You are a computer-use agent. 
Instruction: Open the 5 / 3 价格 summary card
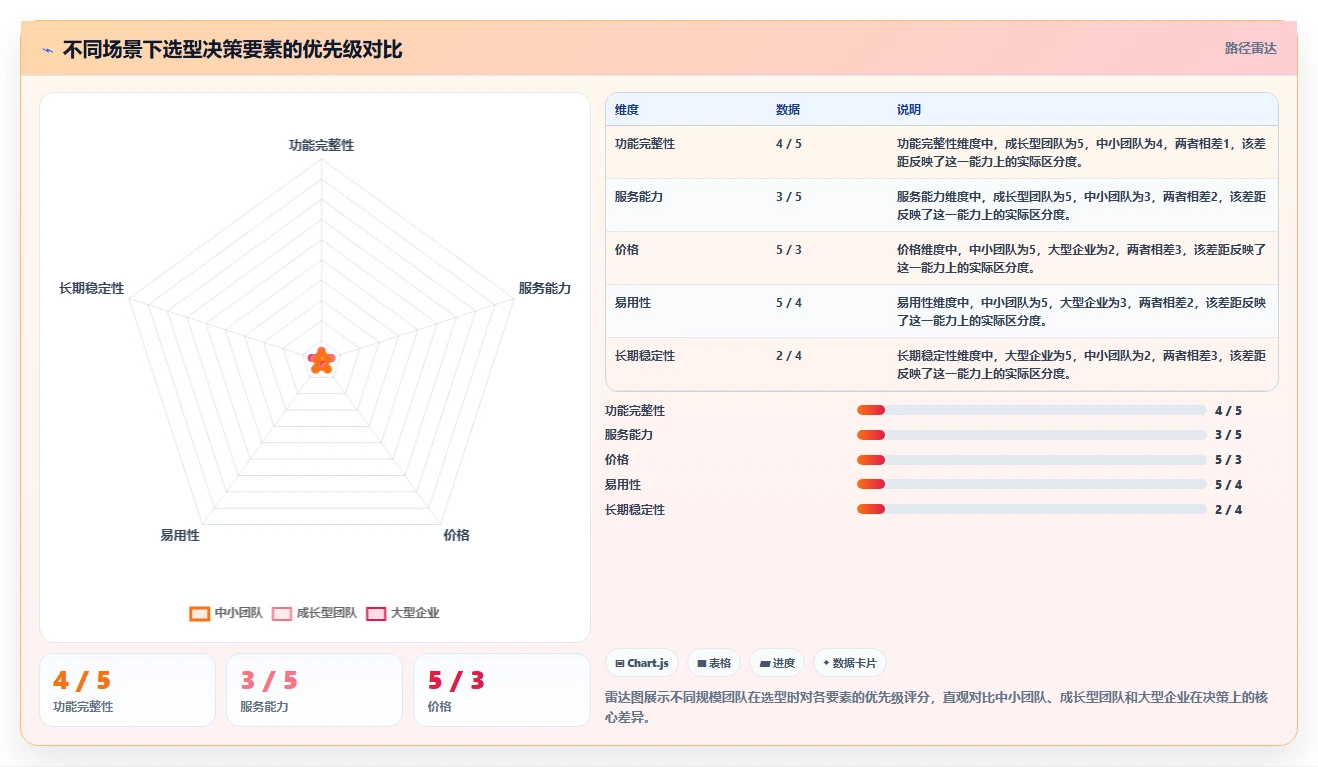point(502,690)
